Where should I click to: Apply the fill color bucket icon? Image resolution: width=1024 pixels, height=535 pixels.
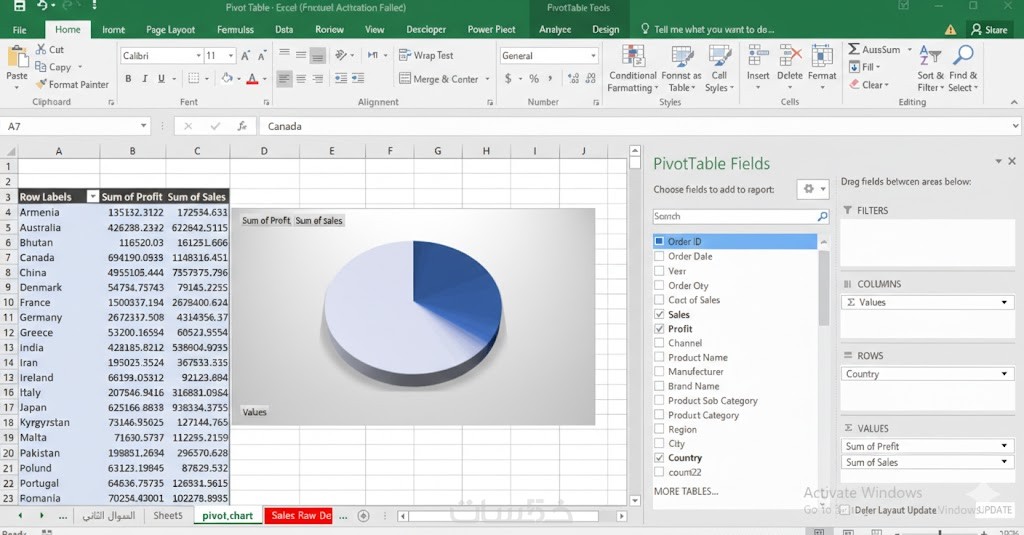(227, 78)
